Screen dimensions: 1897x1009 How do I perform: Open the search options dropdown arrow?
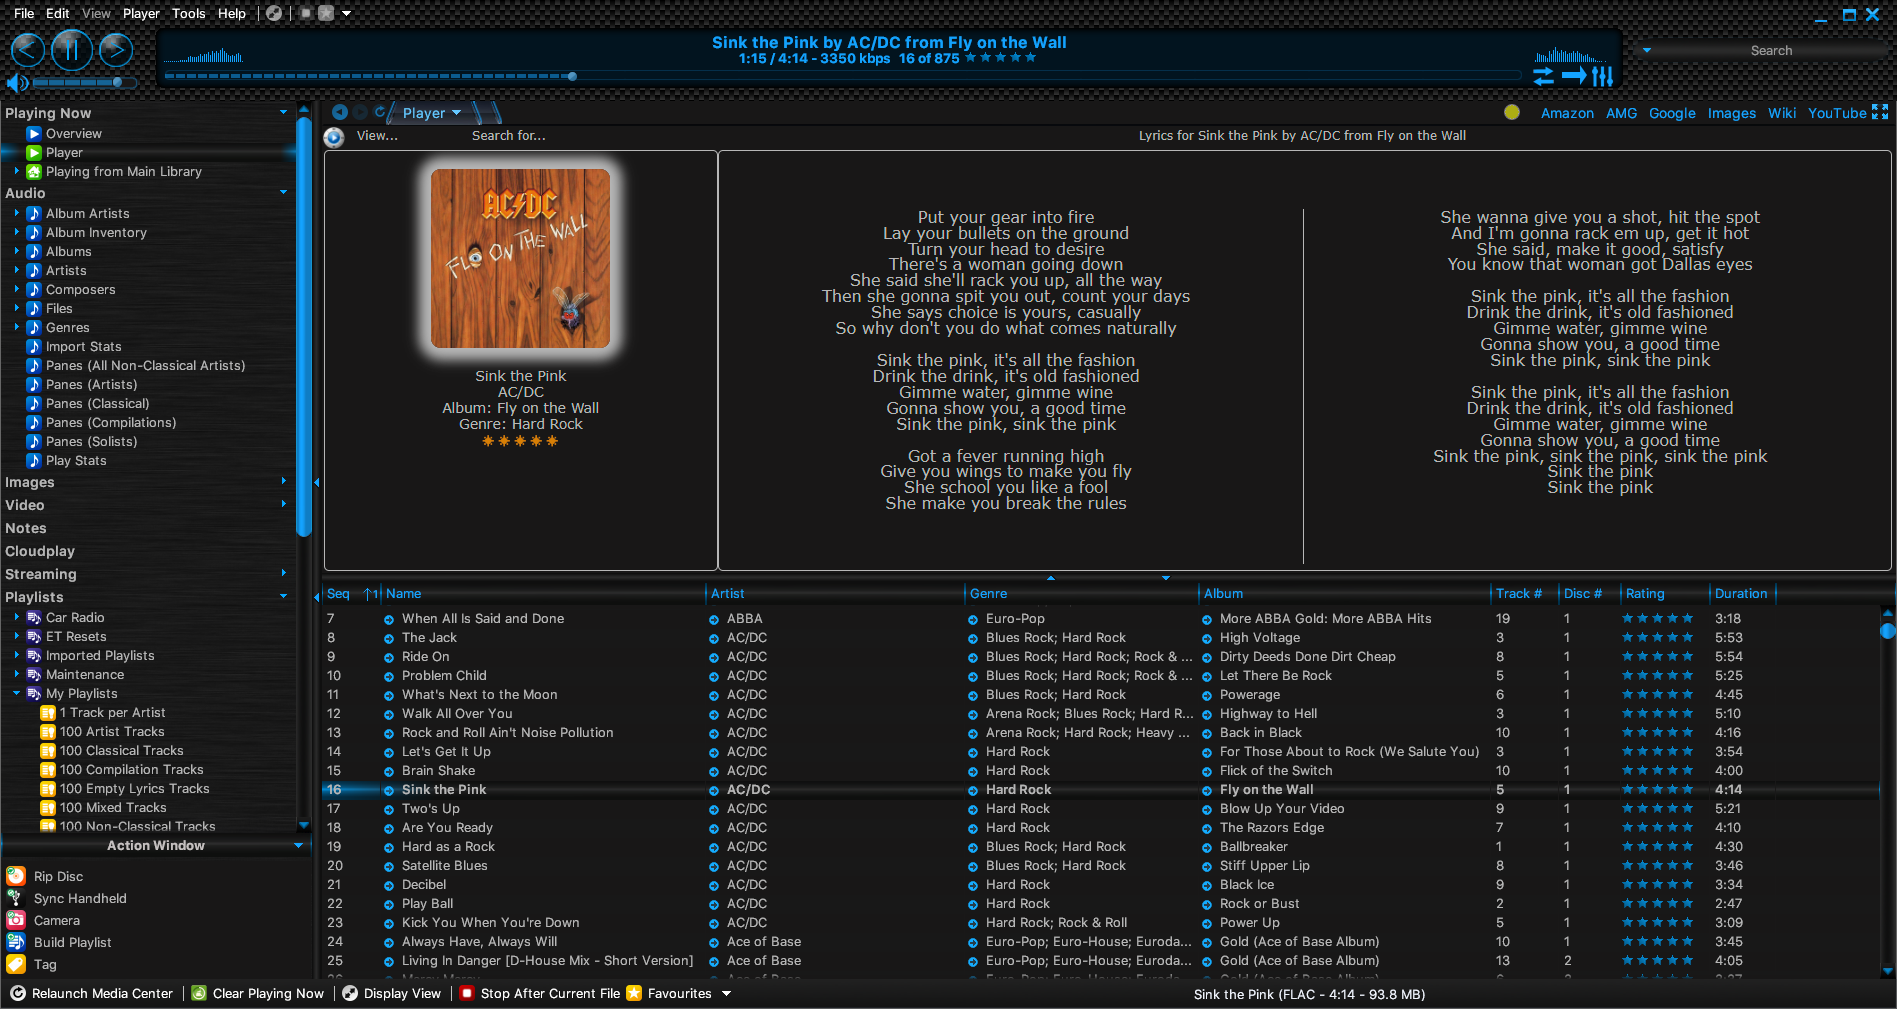click(1647, 50)
